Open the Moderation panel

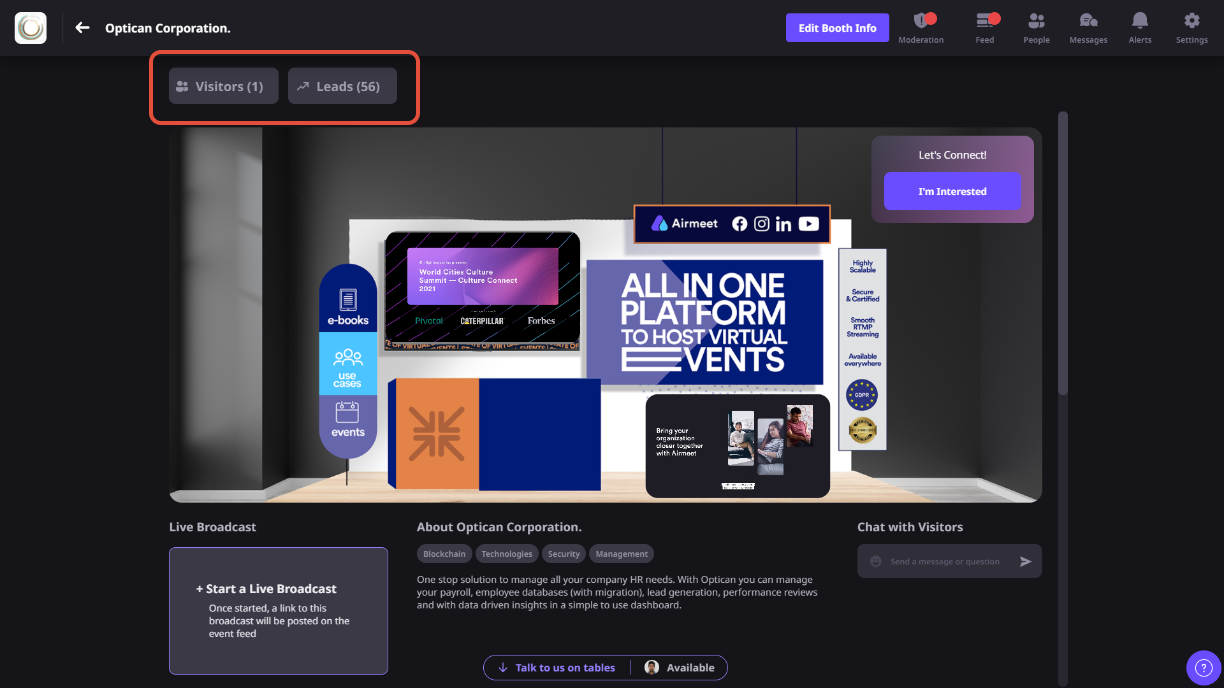pos(921,27)
